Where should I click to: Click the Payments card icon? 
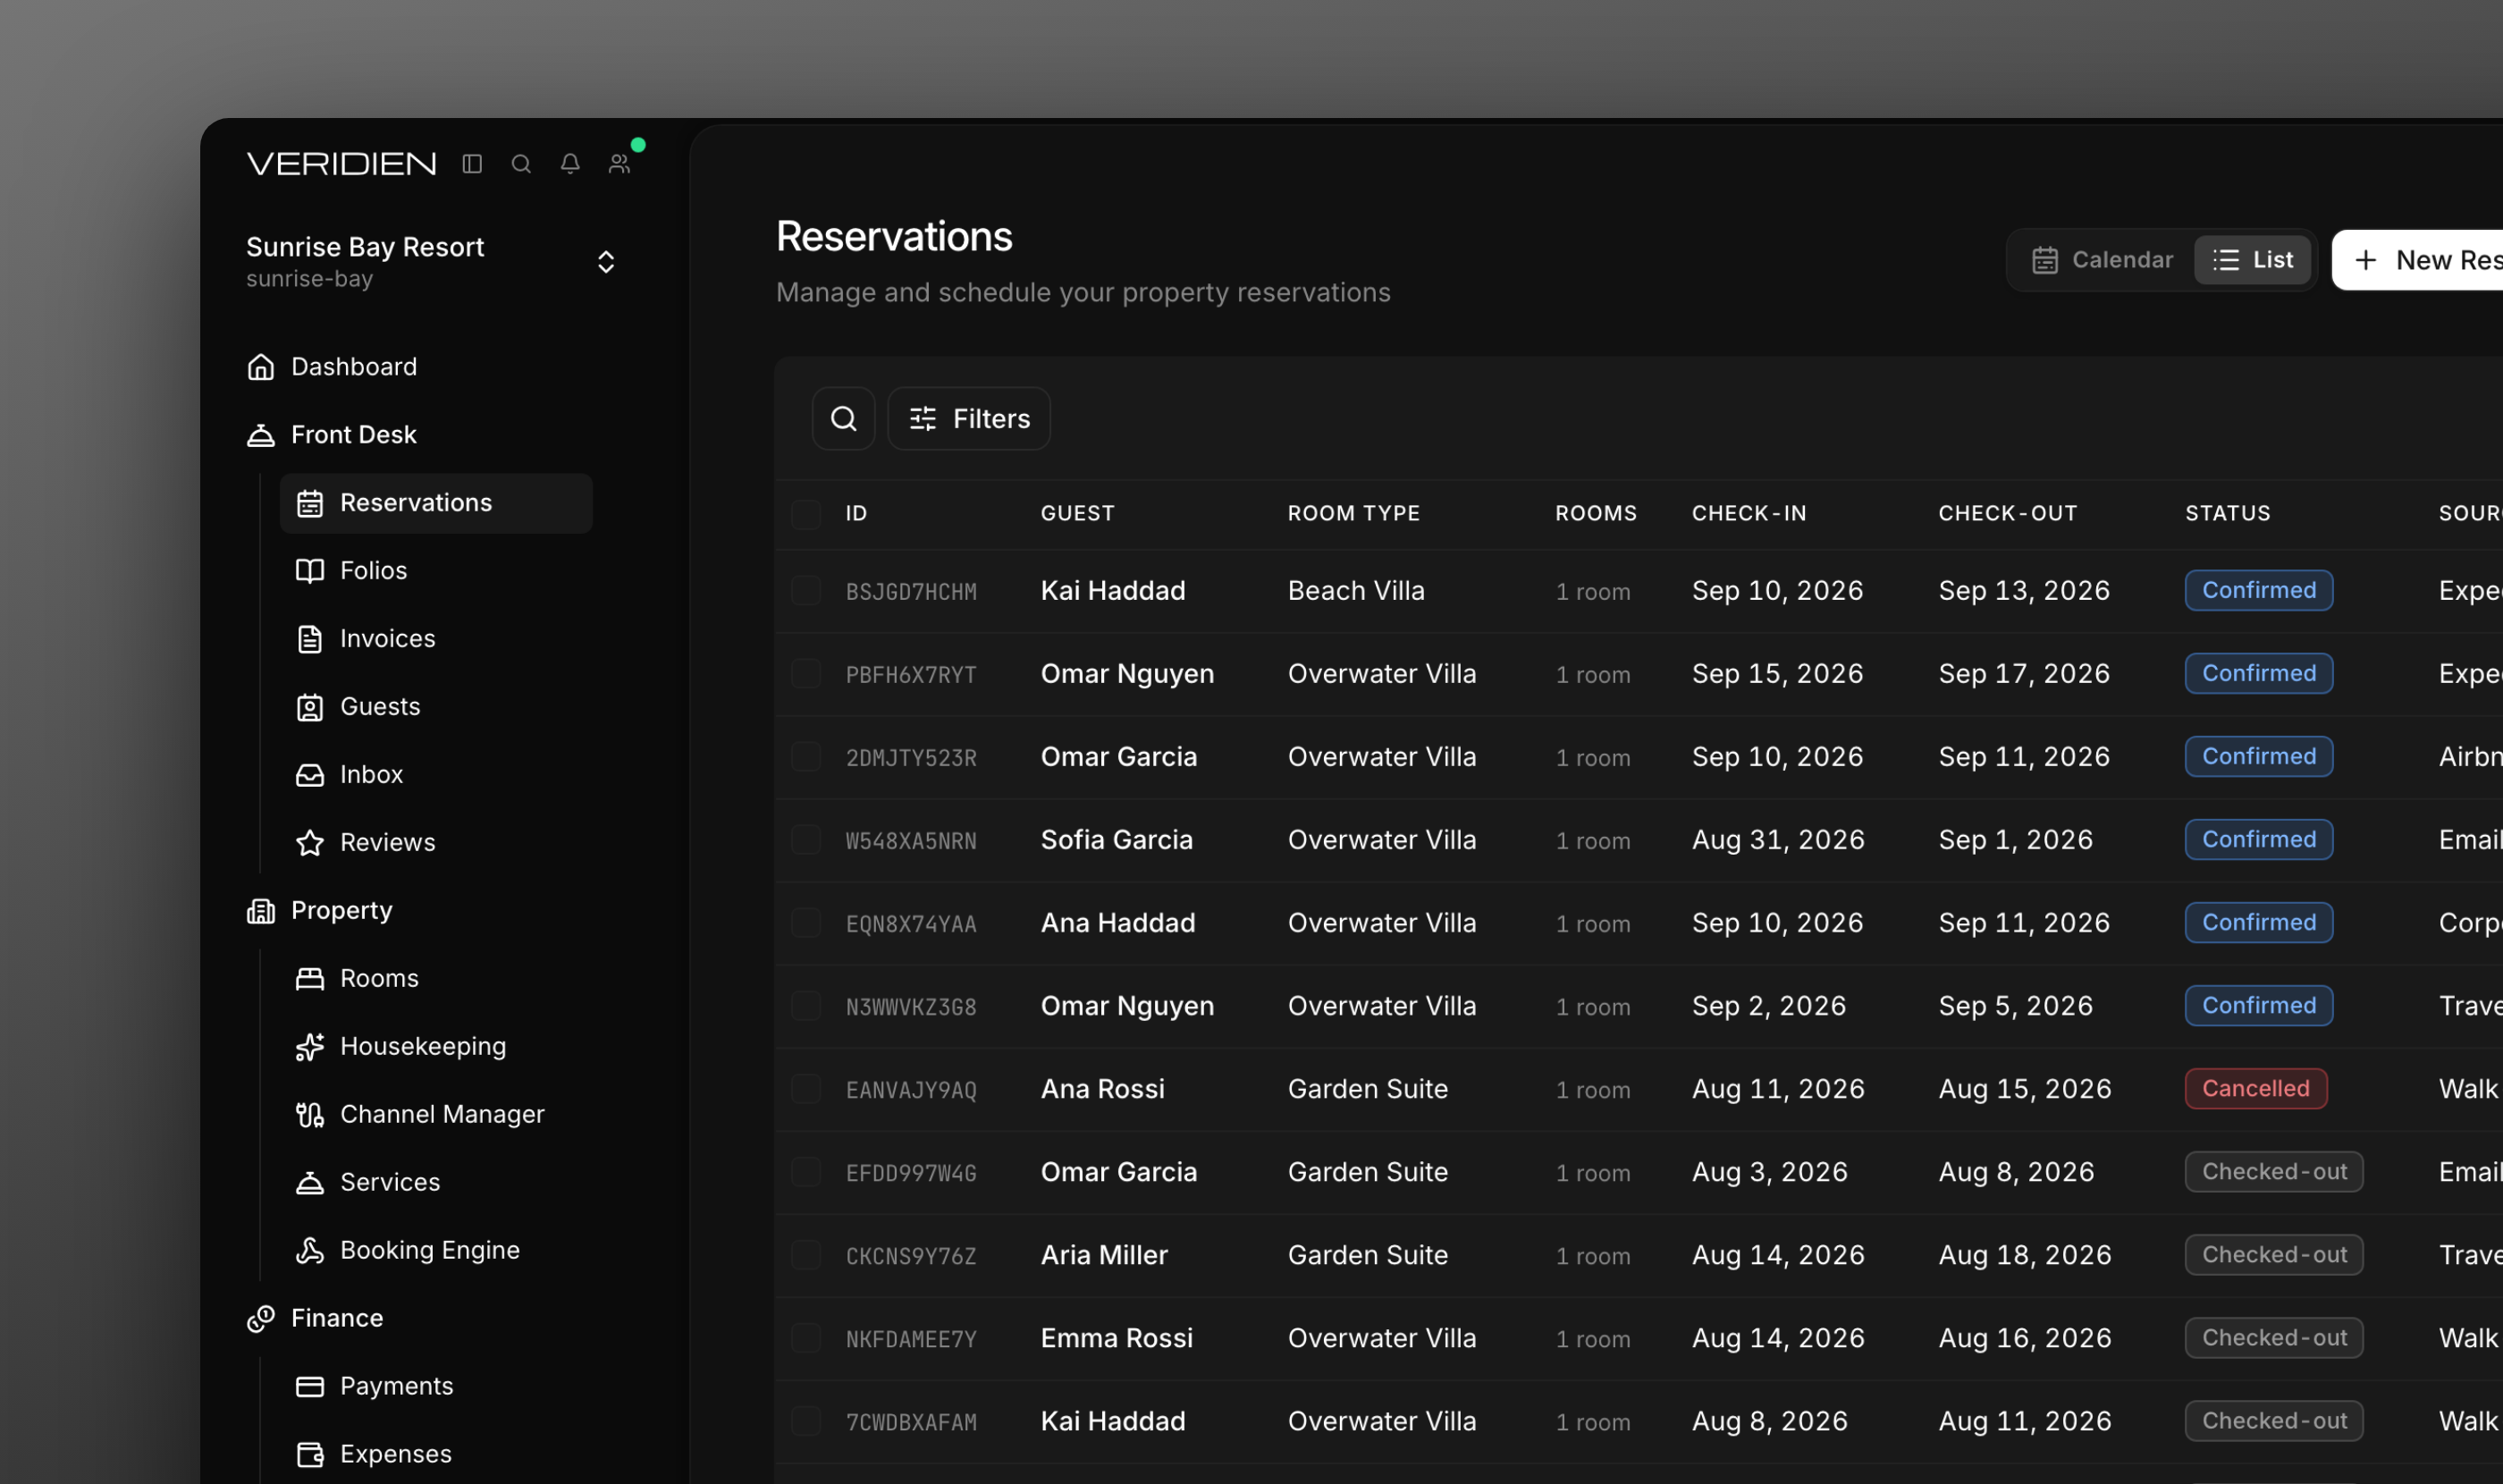pyautogui.click(x=310, y=1387)
